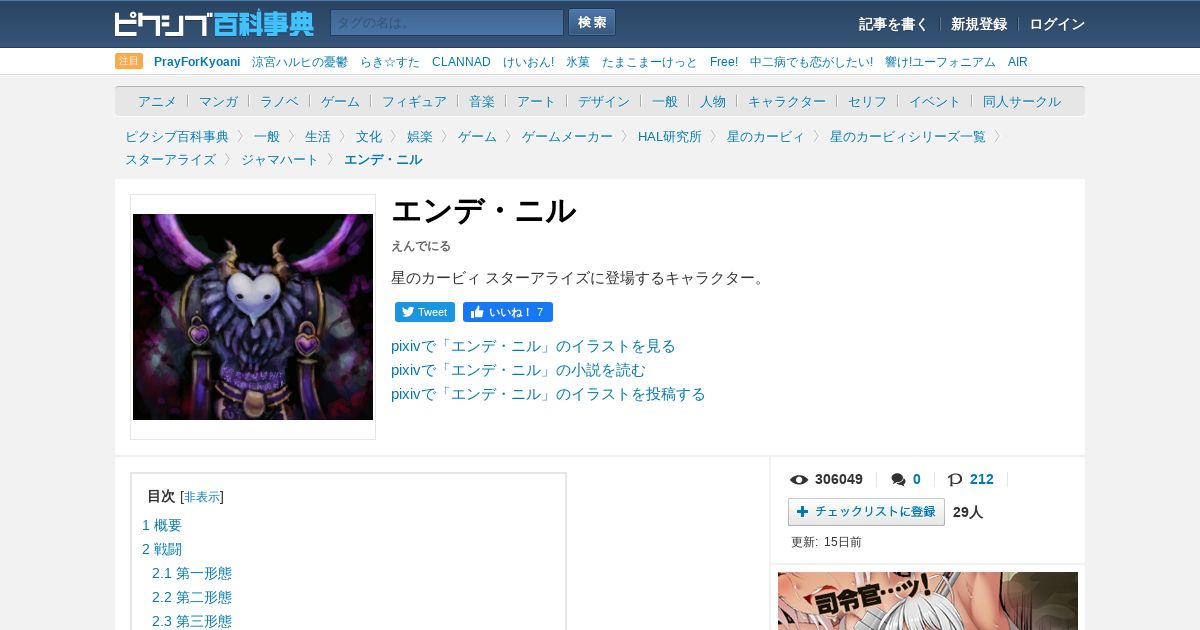
Task: Go to HAL研究所 breadcrumb
Action: pos(670,136)
